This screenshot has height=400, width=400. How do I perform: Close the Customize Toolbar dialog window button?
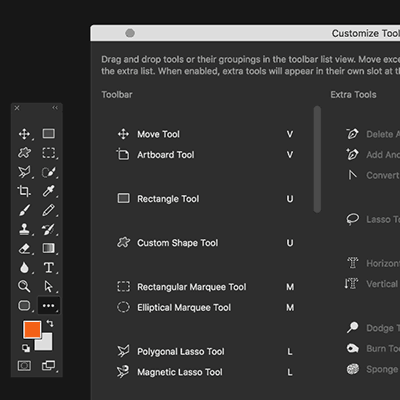[x=130, y=33]
